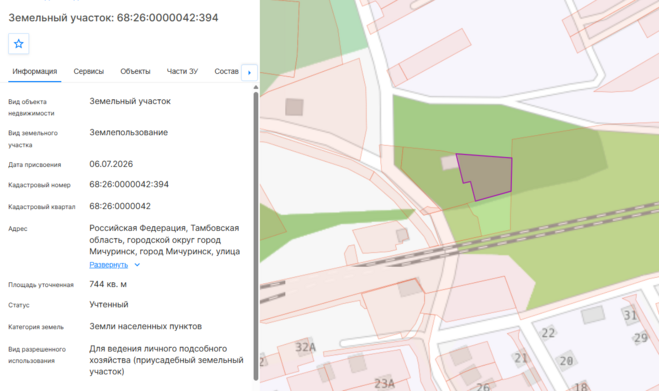This screenshot has width=659, height=391.
Task: Click house number 31 on map
Action: click(630, 315)
